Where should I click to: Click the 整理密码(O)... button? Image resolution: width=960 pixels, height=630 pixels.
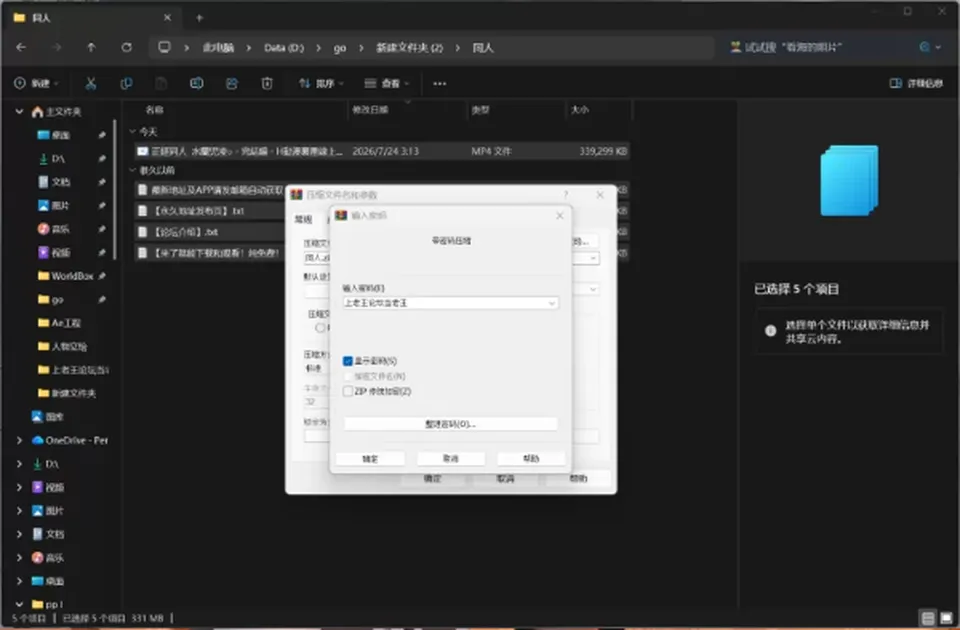click(450, 424)
